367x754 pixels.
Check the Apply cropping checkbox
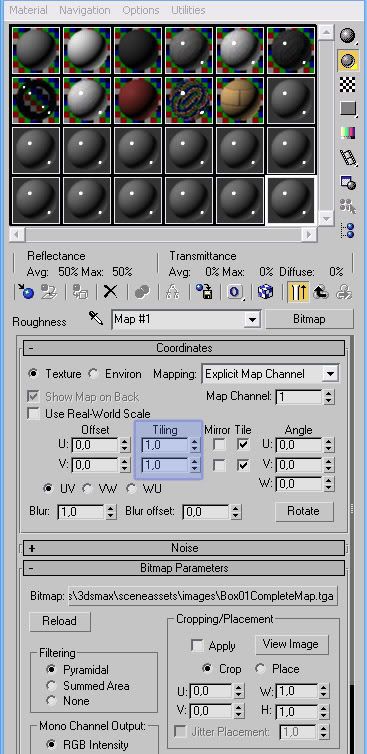[x=196, y=645]
